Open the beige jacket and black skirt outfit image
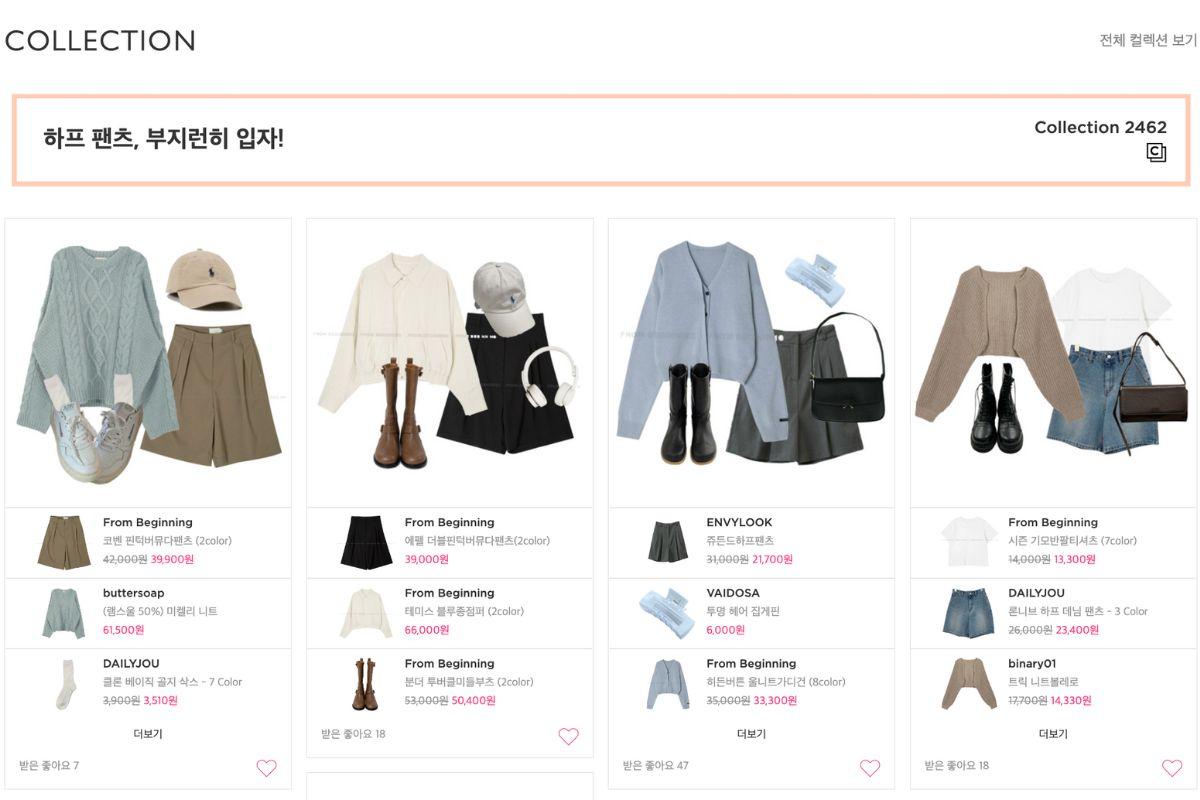Image resolution: width=1200 pixels, height=800 pixels. pos(450,362)
